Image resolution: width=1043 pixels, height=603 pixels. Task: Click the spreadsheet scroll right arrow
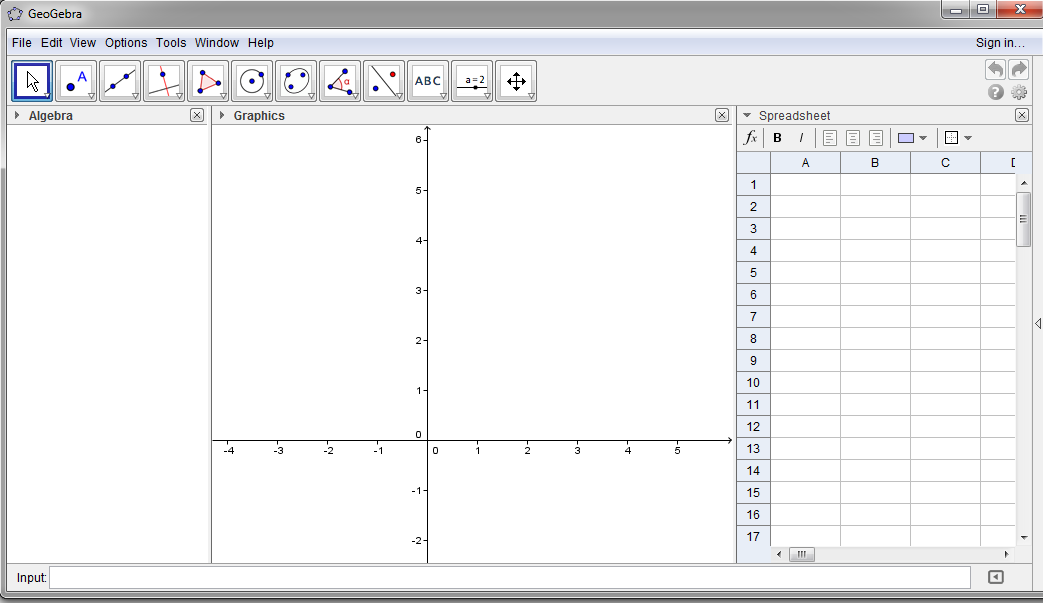[1006, 554]
